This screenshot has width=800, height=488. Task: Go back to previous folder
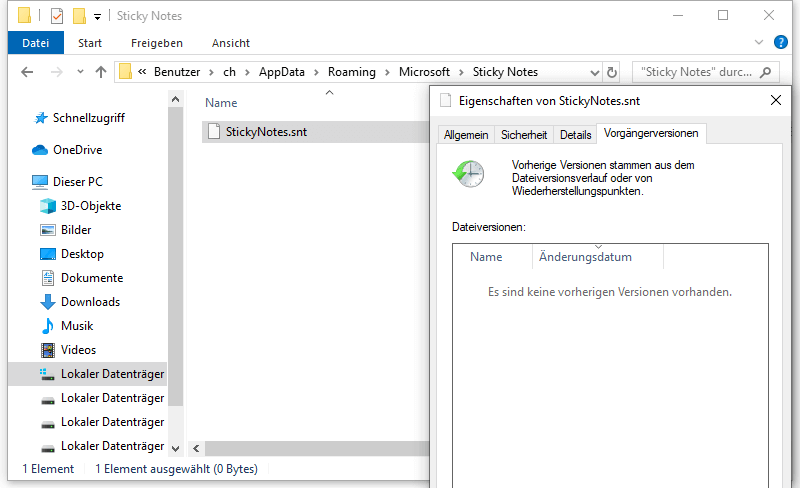click(27, 72)
